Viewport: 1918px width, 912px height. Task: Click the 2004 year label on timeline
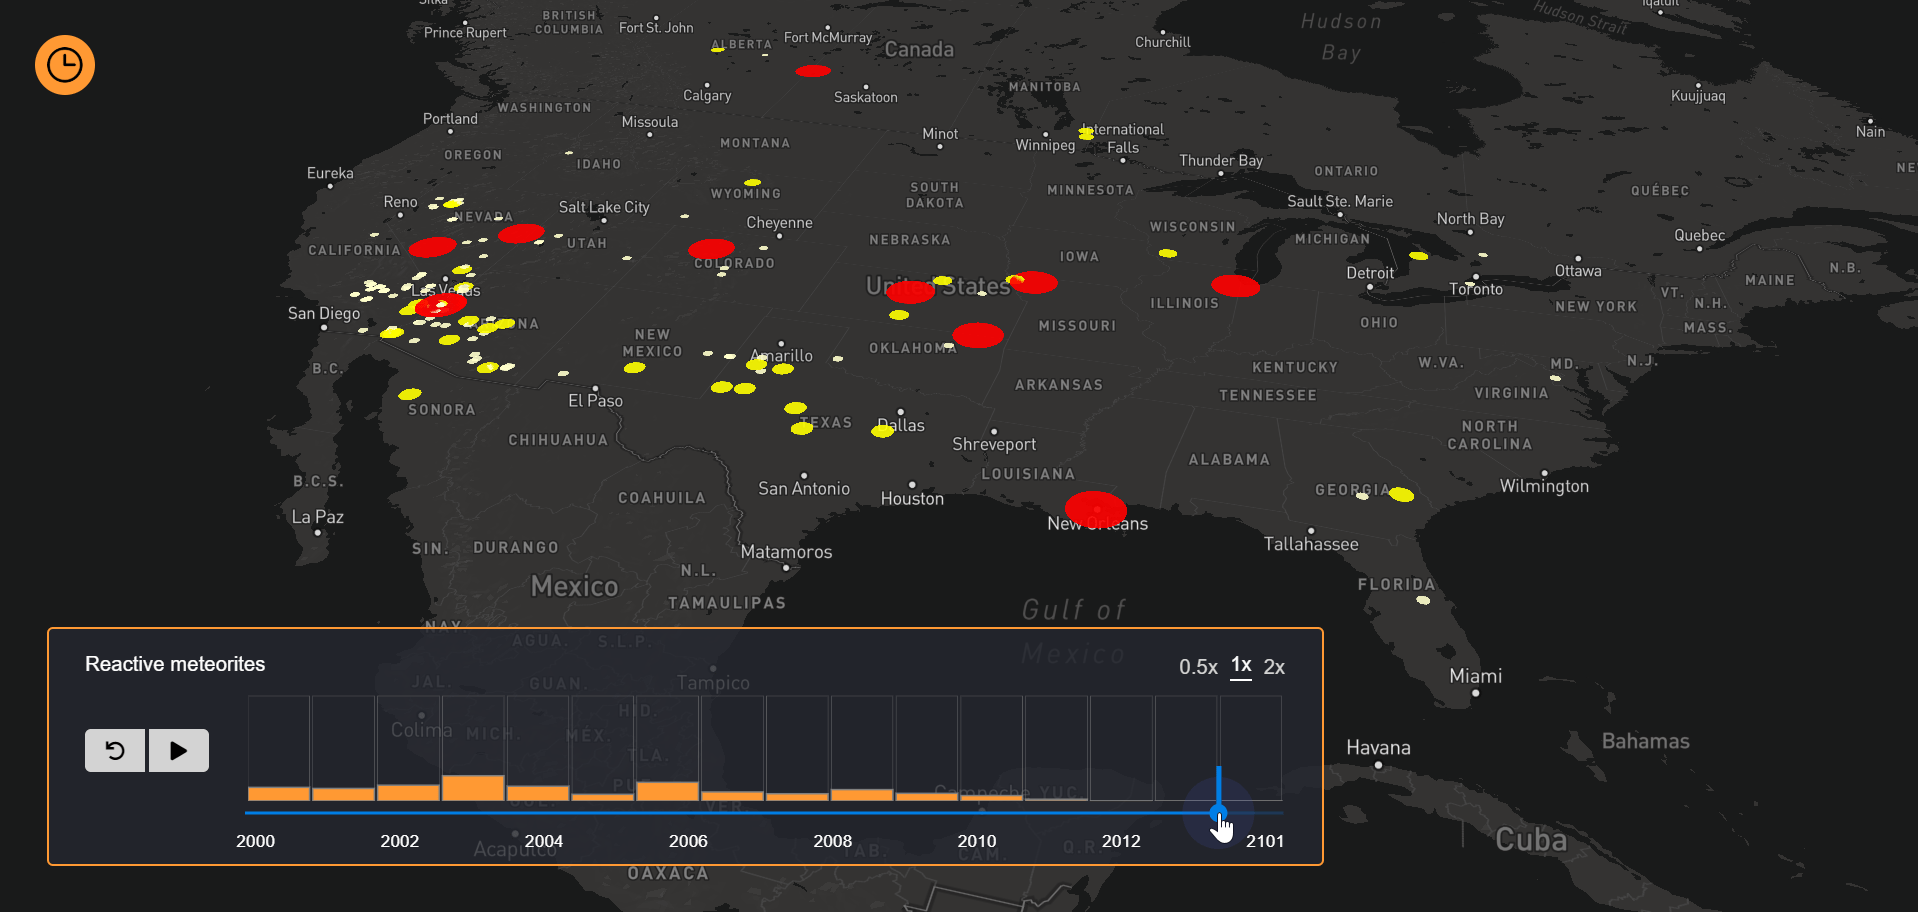(x=544, y=841)
